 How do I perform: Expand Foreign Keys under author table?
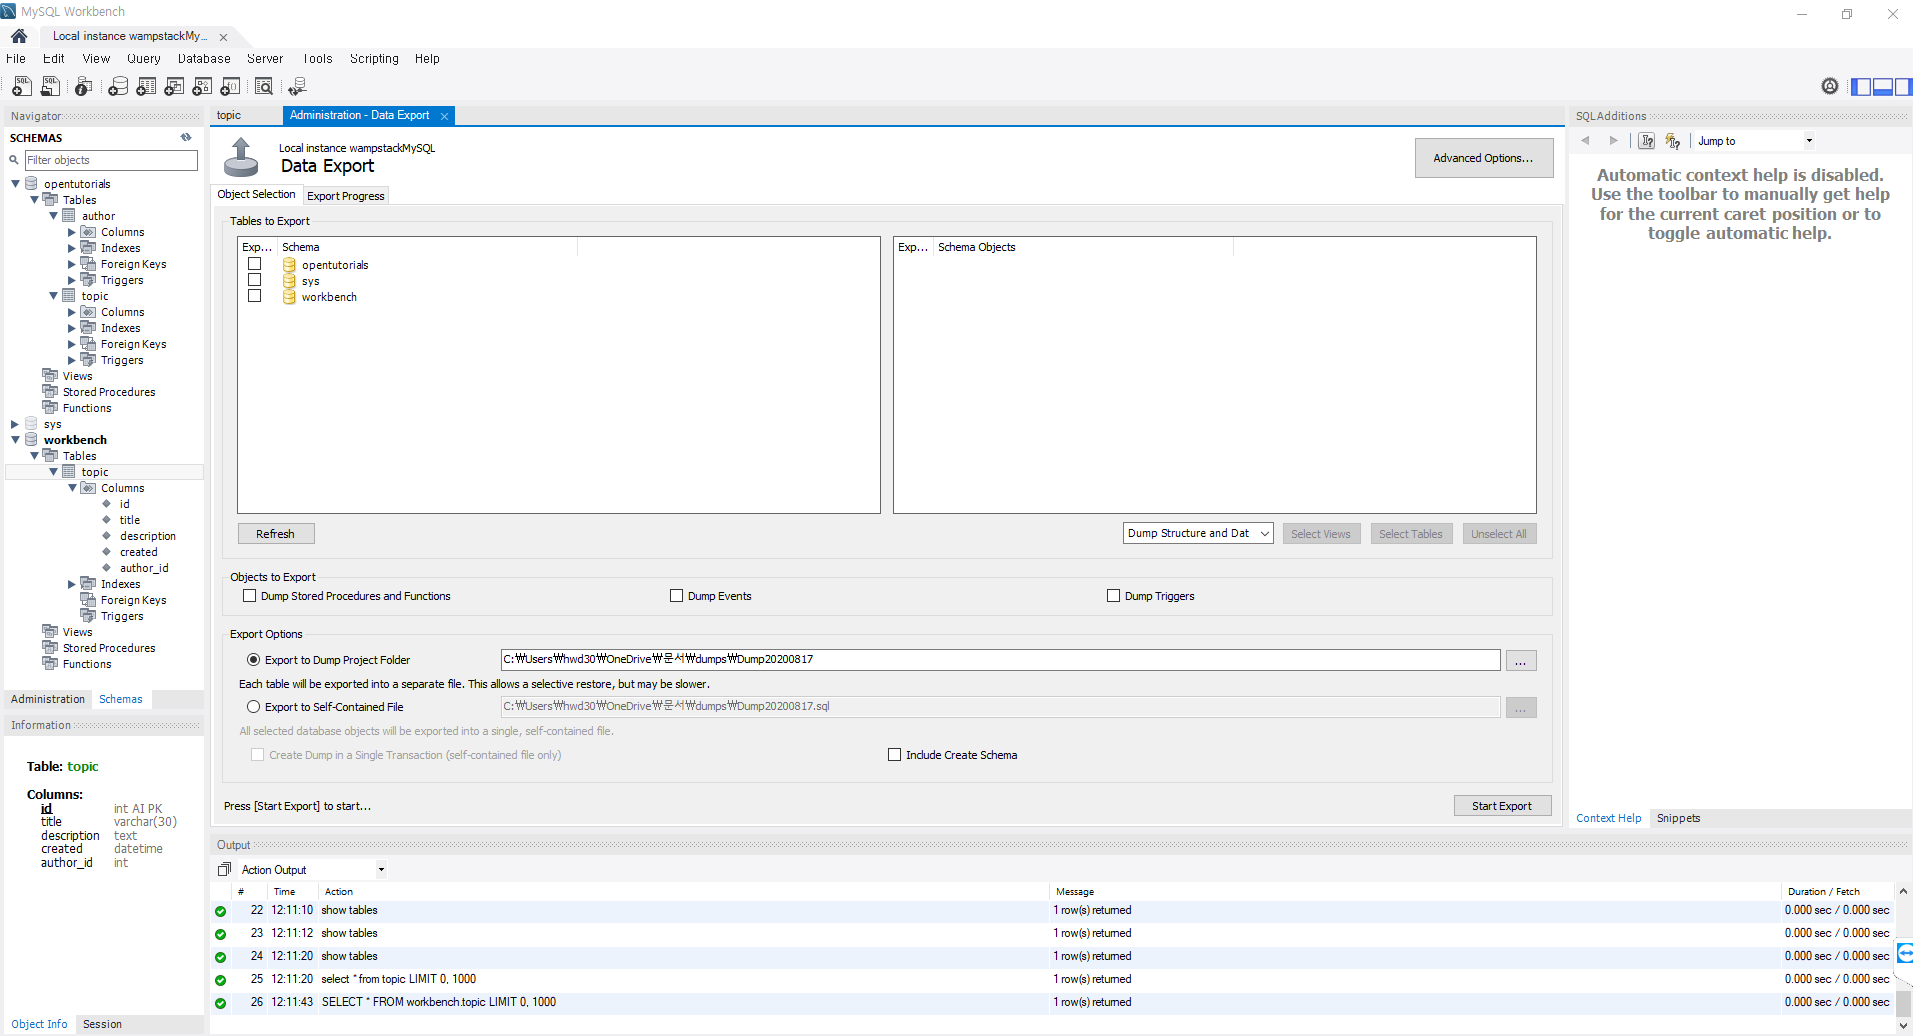click(72, 264)
